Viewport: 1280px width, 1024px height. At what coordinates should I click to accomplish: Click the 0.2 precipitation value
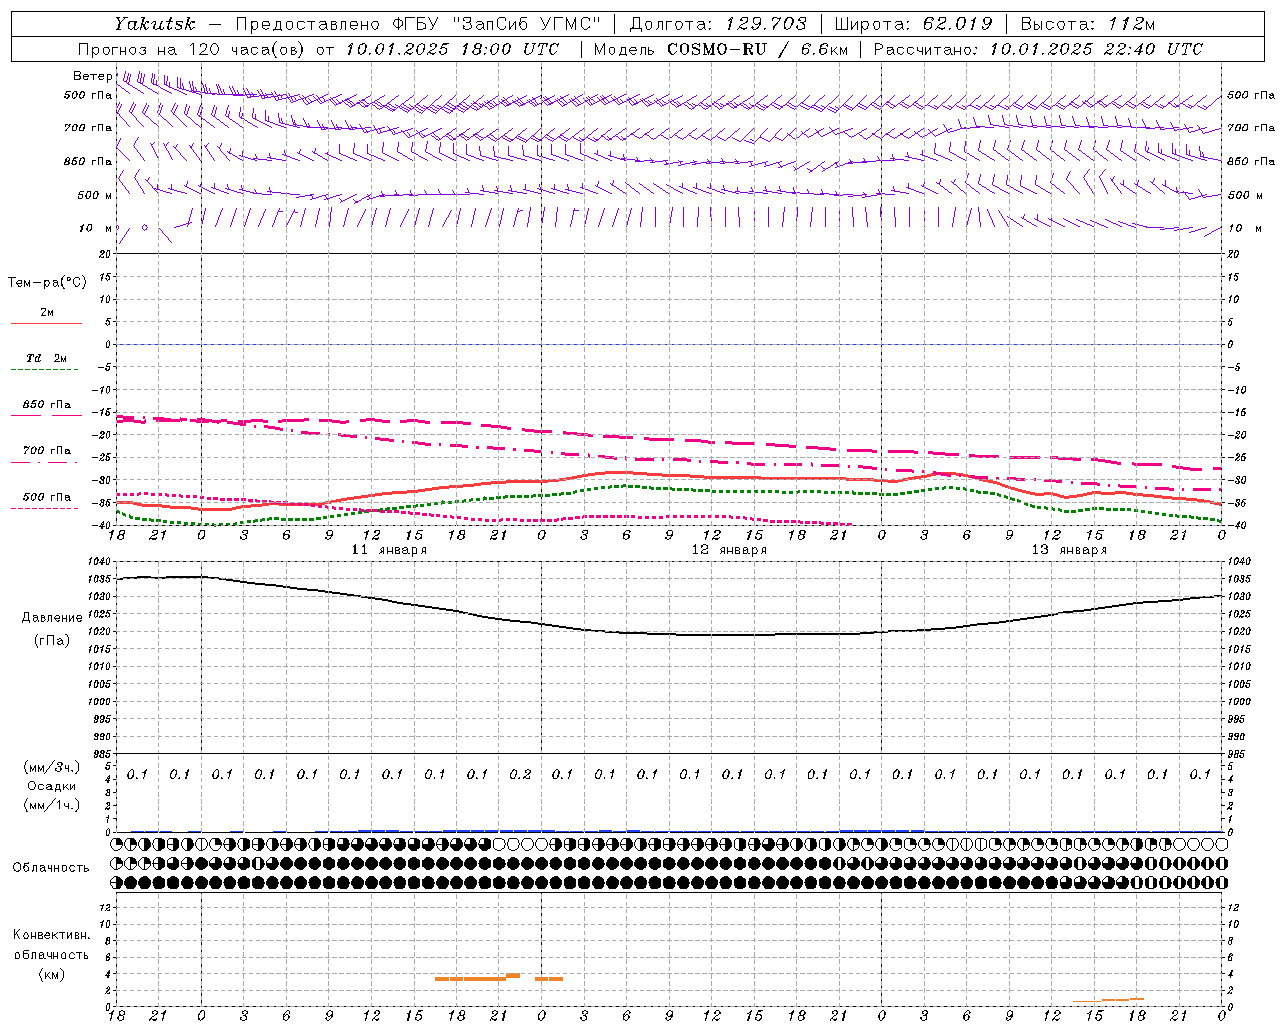coord(520,774)
